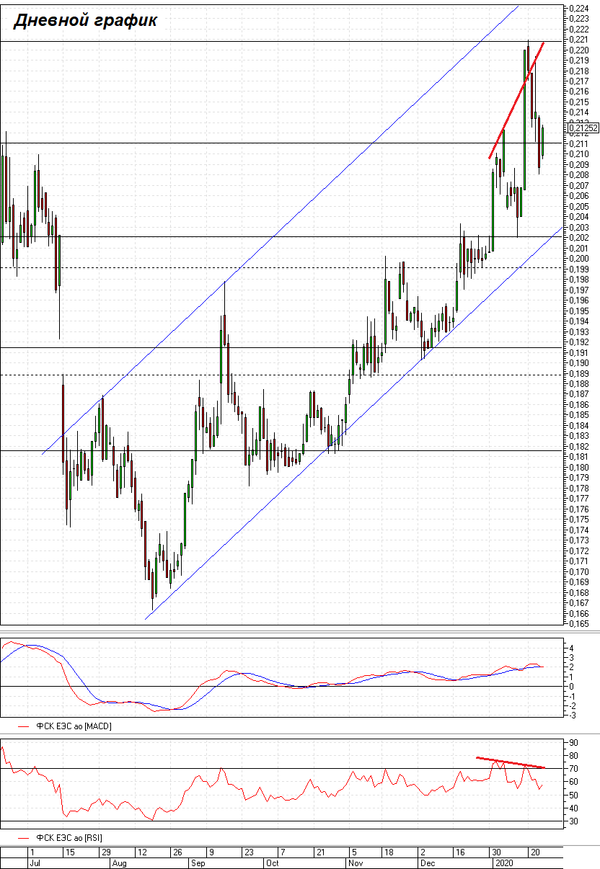This screenshot has height=869, width=600.
Task: Click the 'ФСК ЕЭС ао [RSI]' legend label
Action: click(x=69, y=838)
